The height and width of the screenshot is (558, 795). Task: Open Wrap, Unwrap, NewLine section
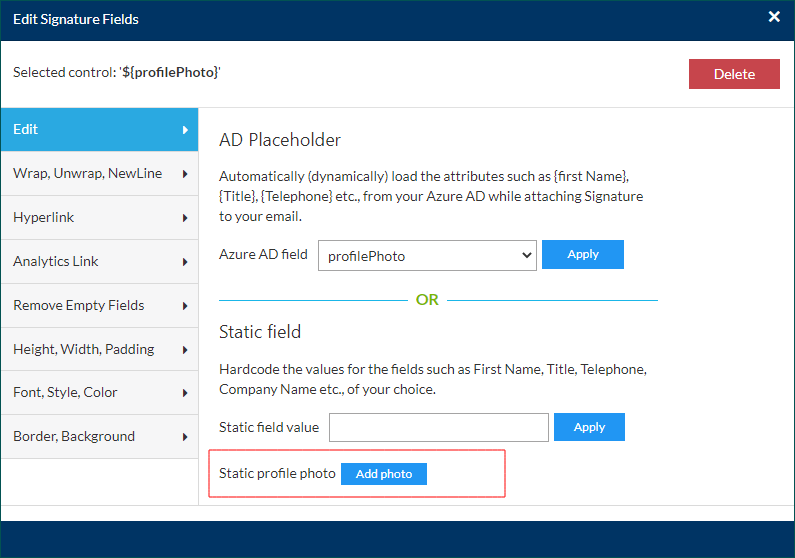point(99,173)
